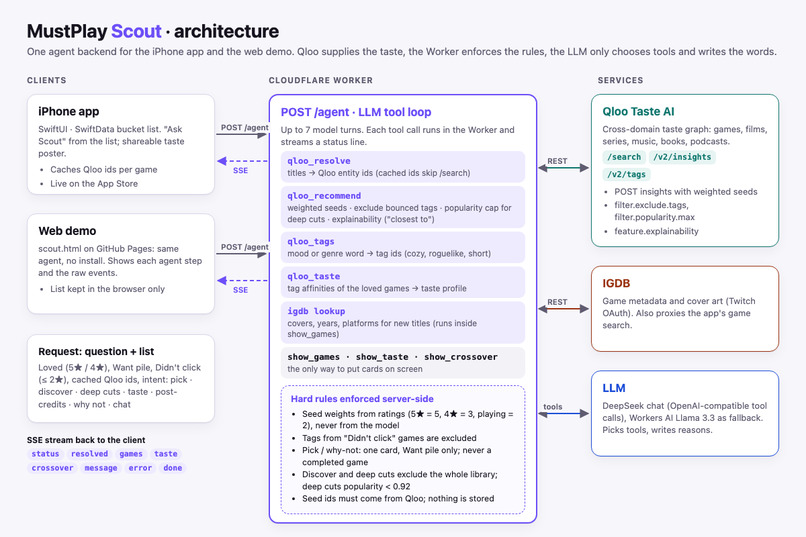This screenshot has width=806, height=537.
Task: Click the "MustPlay Scout · architecture" title
Action: [x=153, y=31]
